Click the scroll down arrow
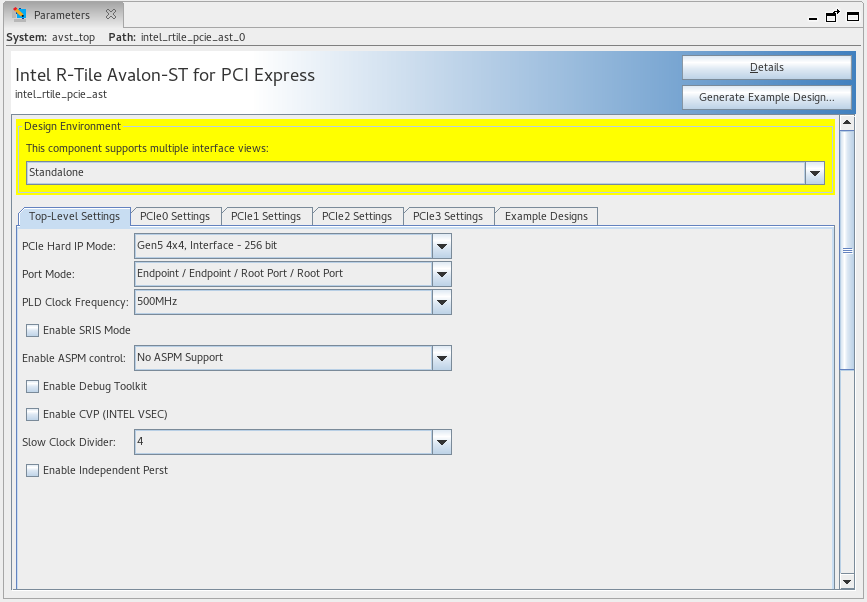The image size is (867, 602). point(847,581)
